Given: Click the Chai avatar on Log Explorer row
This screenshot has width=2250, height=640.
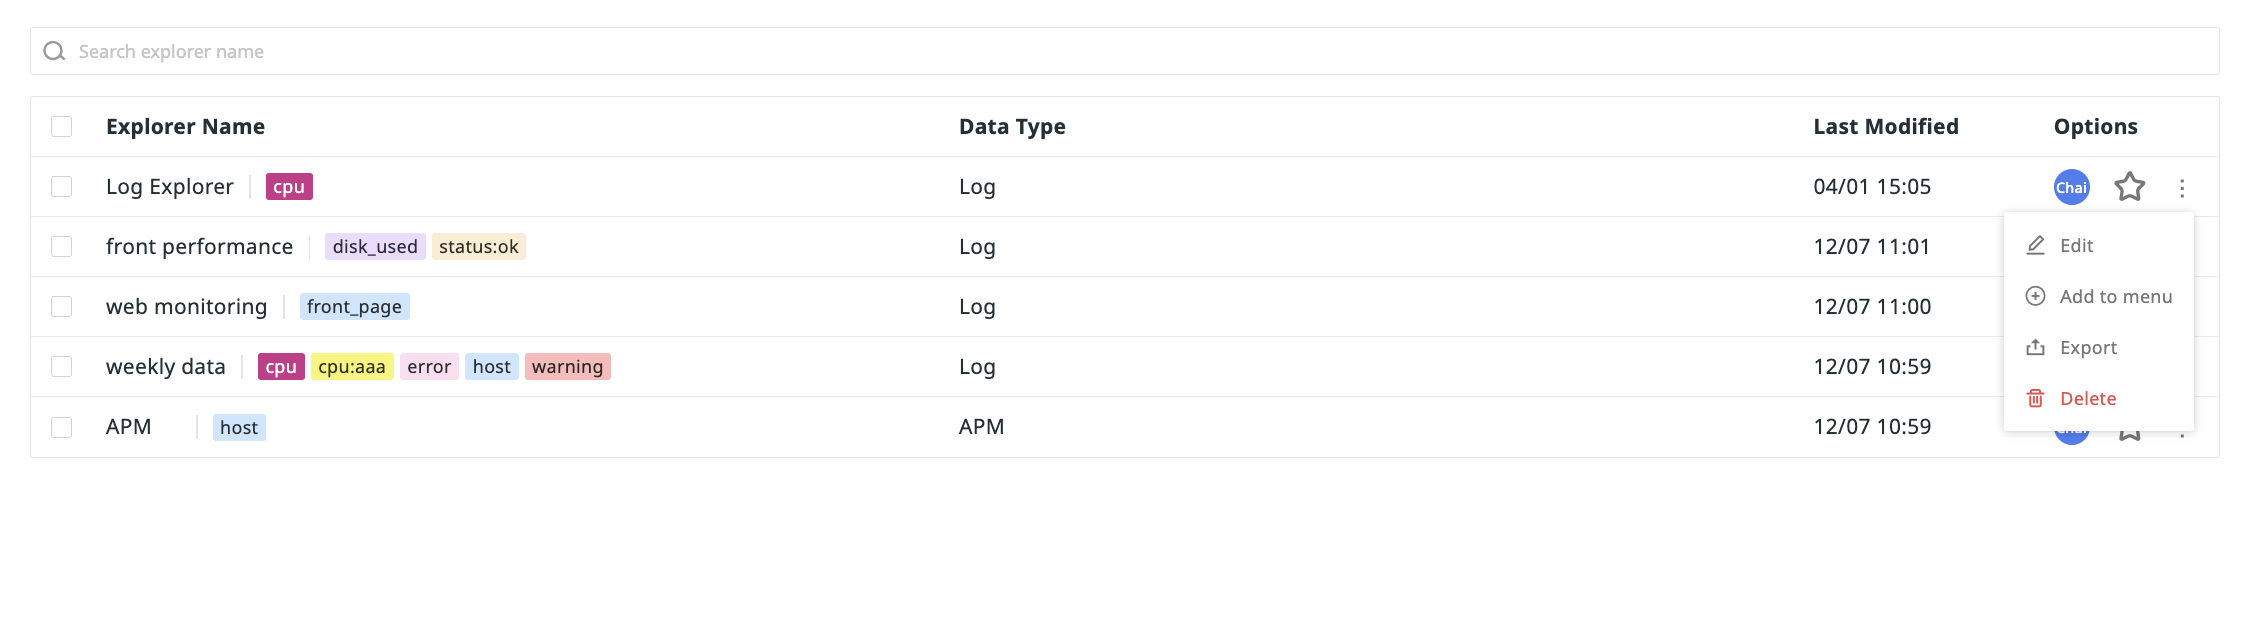Looking at the screenshot, I should point(2071,187).
